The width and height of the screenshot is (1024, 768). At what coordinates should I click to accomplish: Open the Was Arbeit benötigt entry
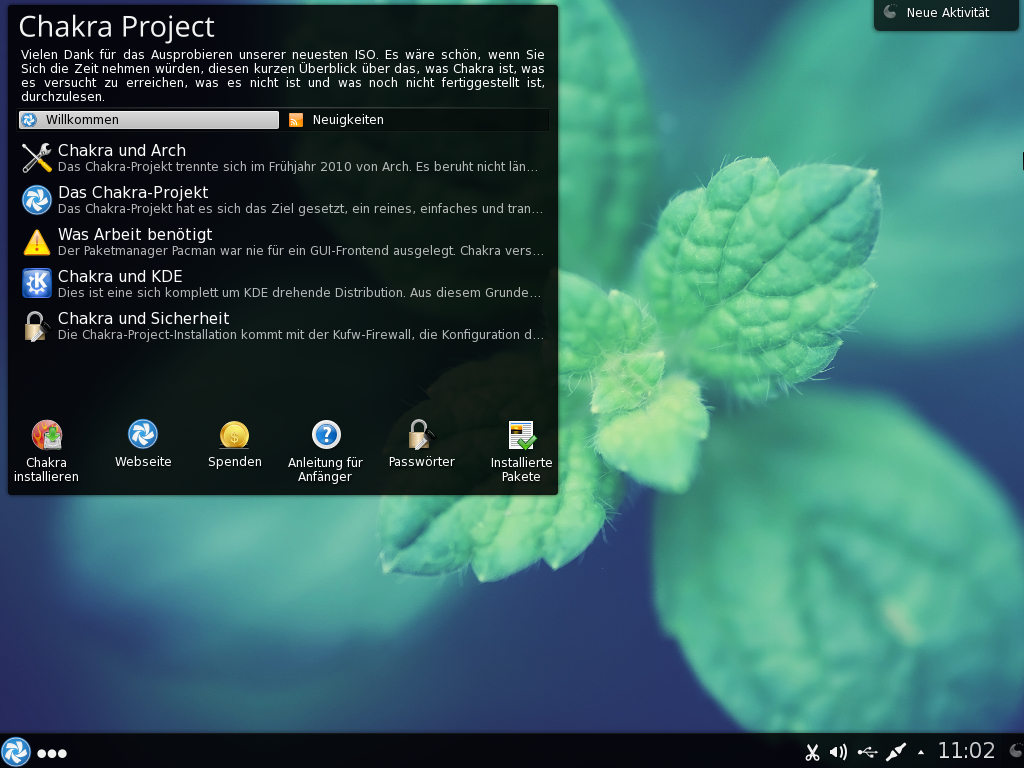pyautogui.click(x=282, y=242)
